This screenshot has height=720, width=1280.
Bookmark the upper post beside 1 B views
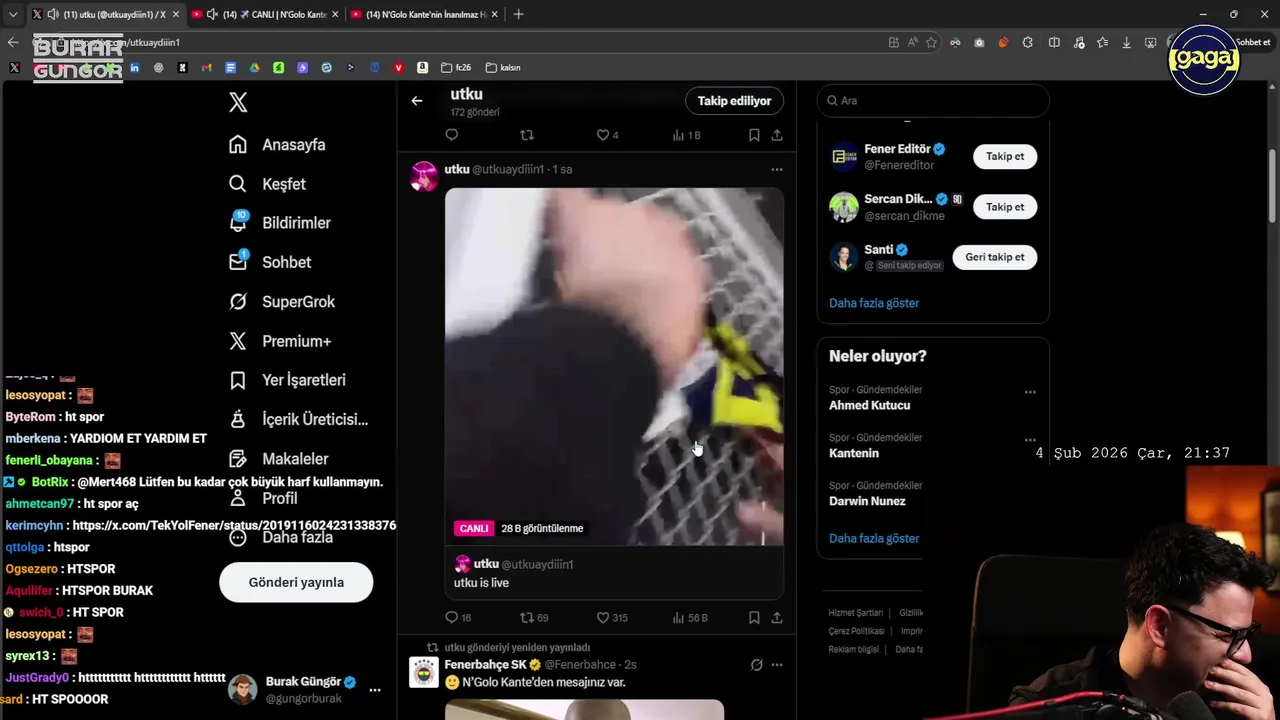coord(754,135)
